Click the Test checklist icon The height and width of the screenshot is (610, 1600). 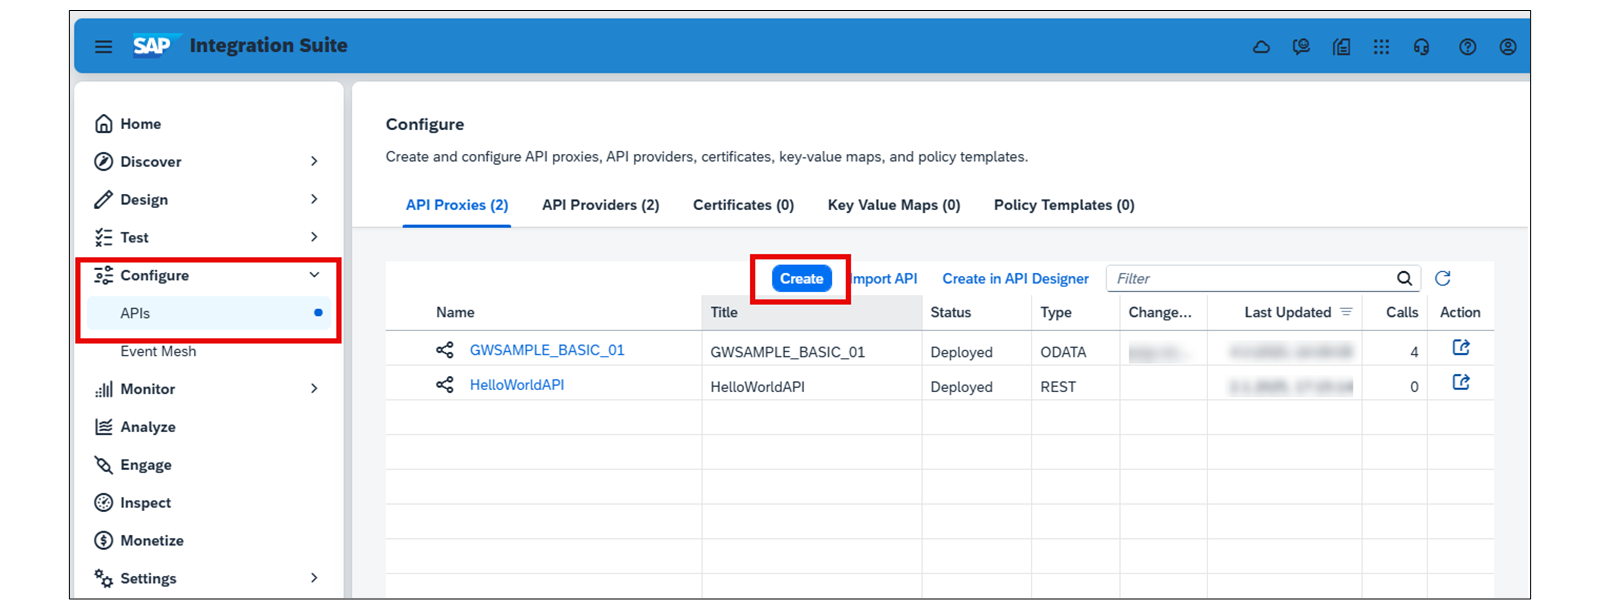[x=103, y=238]
